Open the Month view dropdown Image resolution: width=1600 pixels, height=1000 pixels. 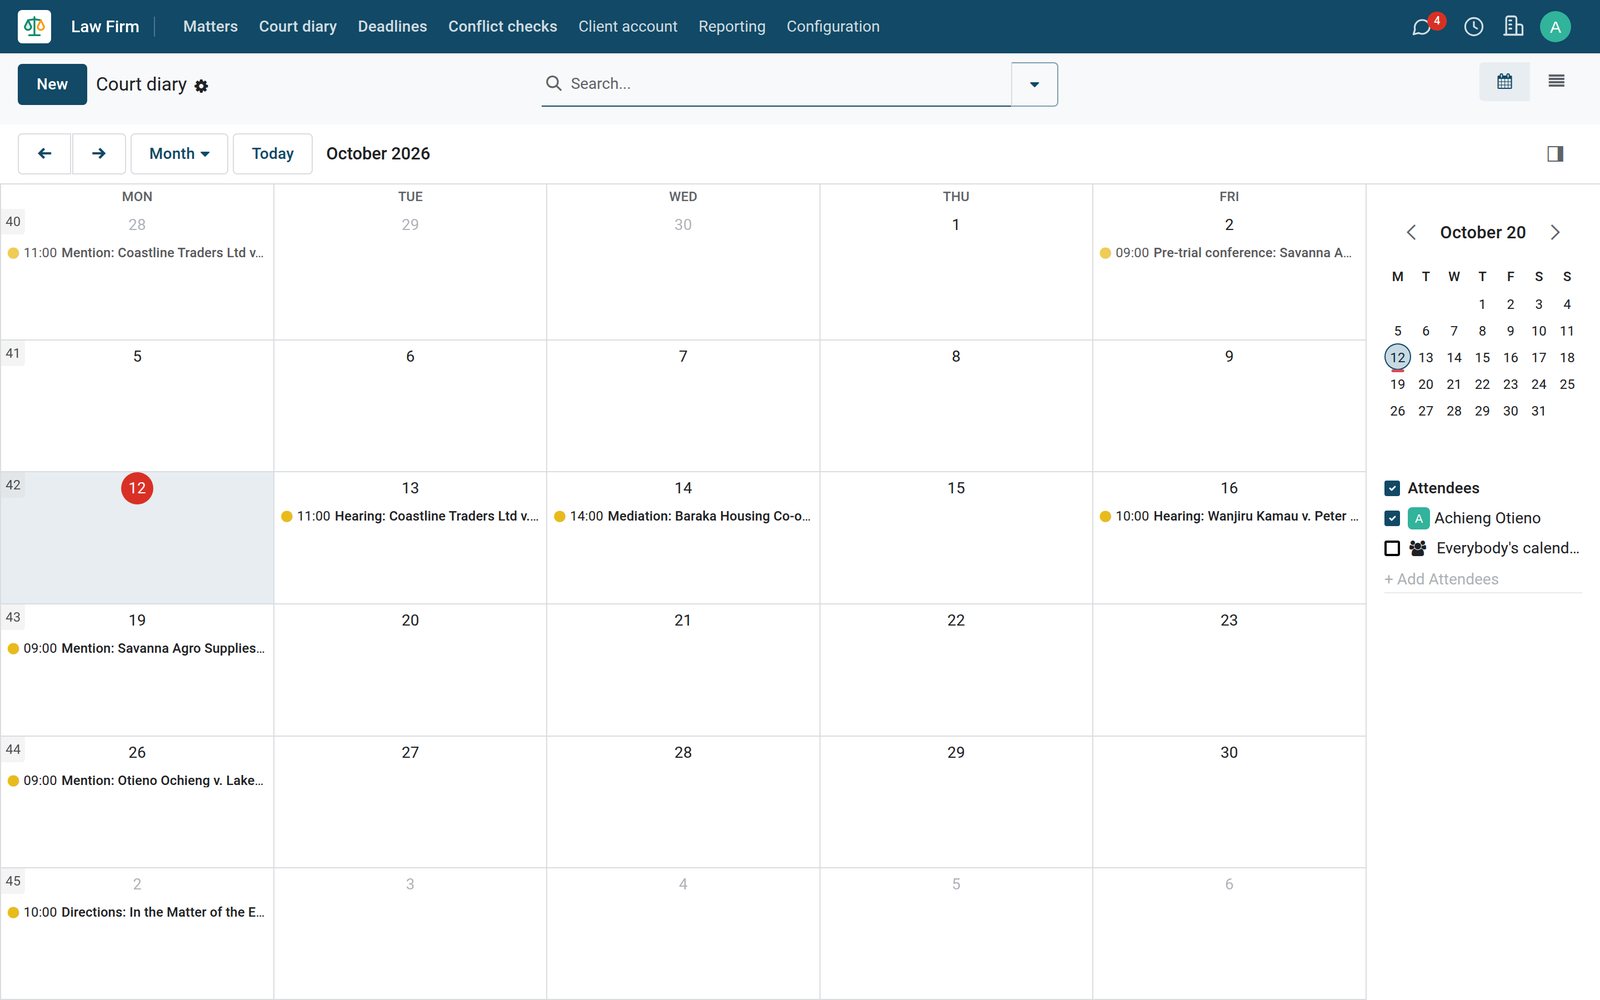tap(179, 154)
